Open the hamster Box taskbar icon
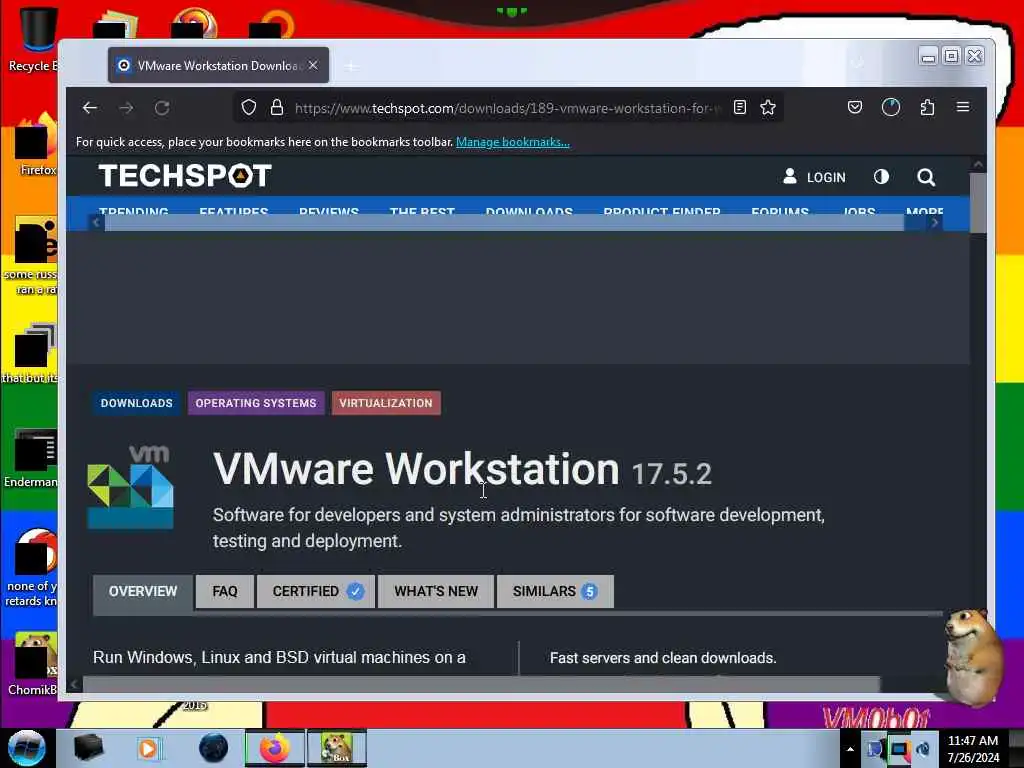 (x=337, y=748)
